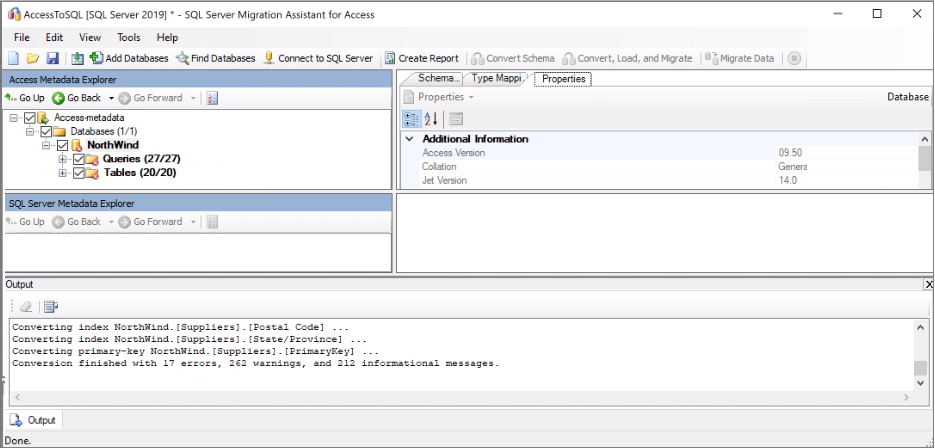Uncheck the NorthWind database checkbox
Viewport: 935px width, 448px height.
[62, 145]
